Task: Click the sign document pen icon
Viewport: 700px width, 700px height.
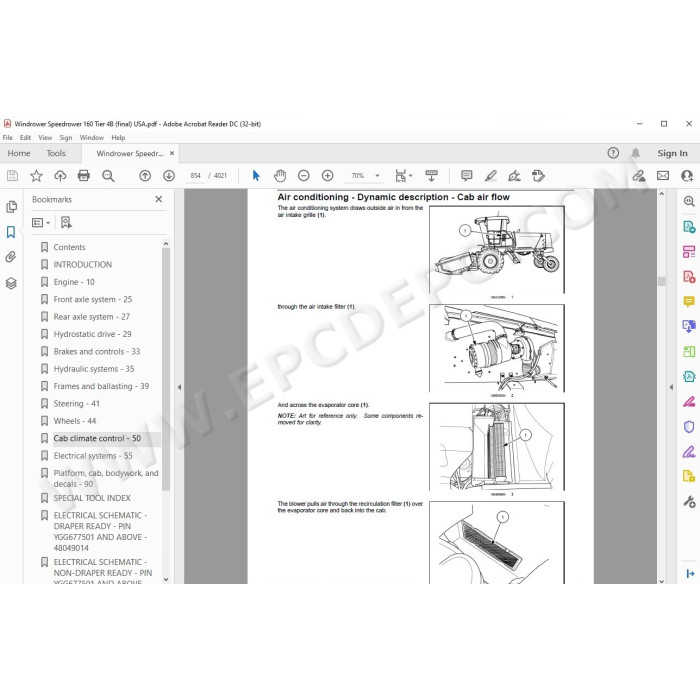Action: pos(514,176)
